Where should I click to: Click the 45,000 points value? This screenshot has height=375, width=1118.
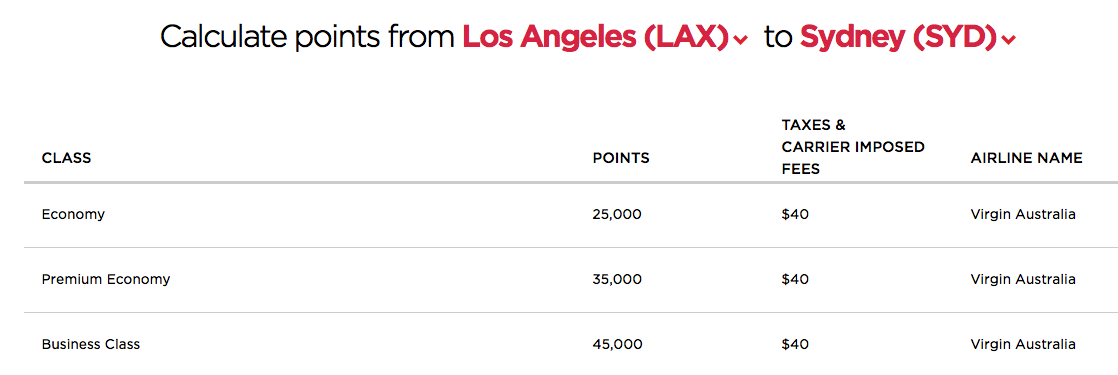click(617, 344)
